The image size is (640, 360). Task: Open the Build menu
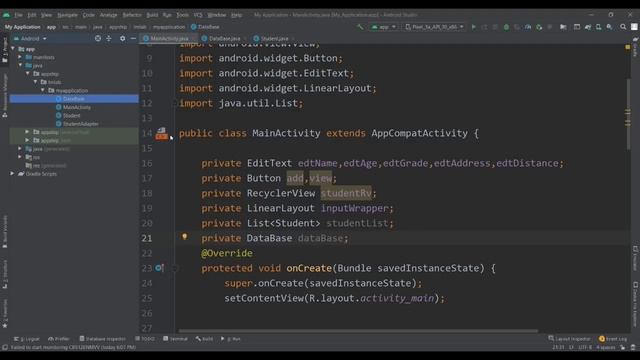[152, 15]
